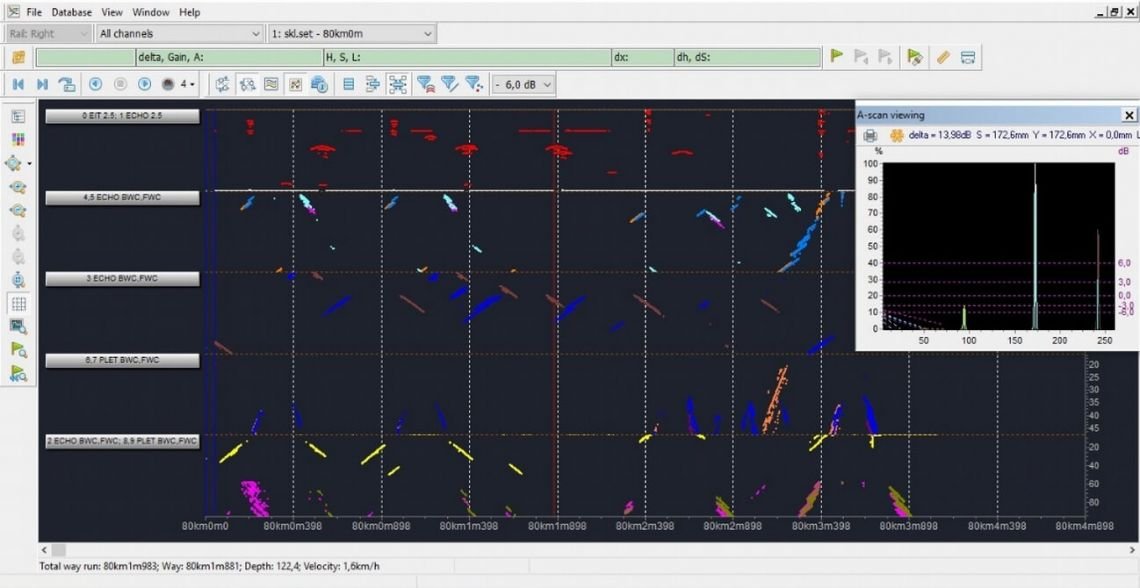Image resolution: width=1140 pixels, height=588 pixels.
Task: Open the All channels dropdown
Action: point(180,34)
